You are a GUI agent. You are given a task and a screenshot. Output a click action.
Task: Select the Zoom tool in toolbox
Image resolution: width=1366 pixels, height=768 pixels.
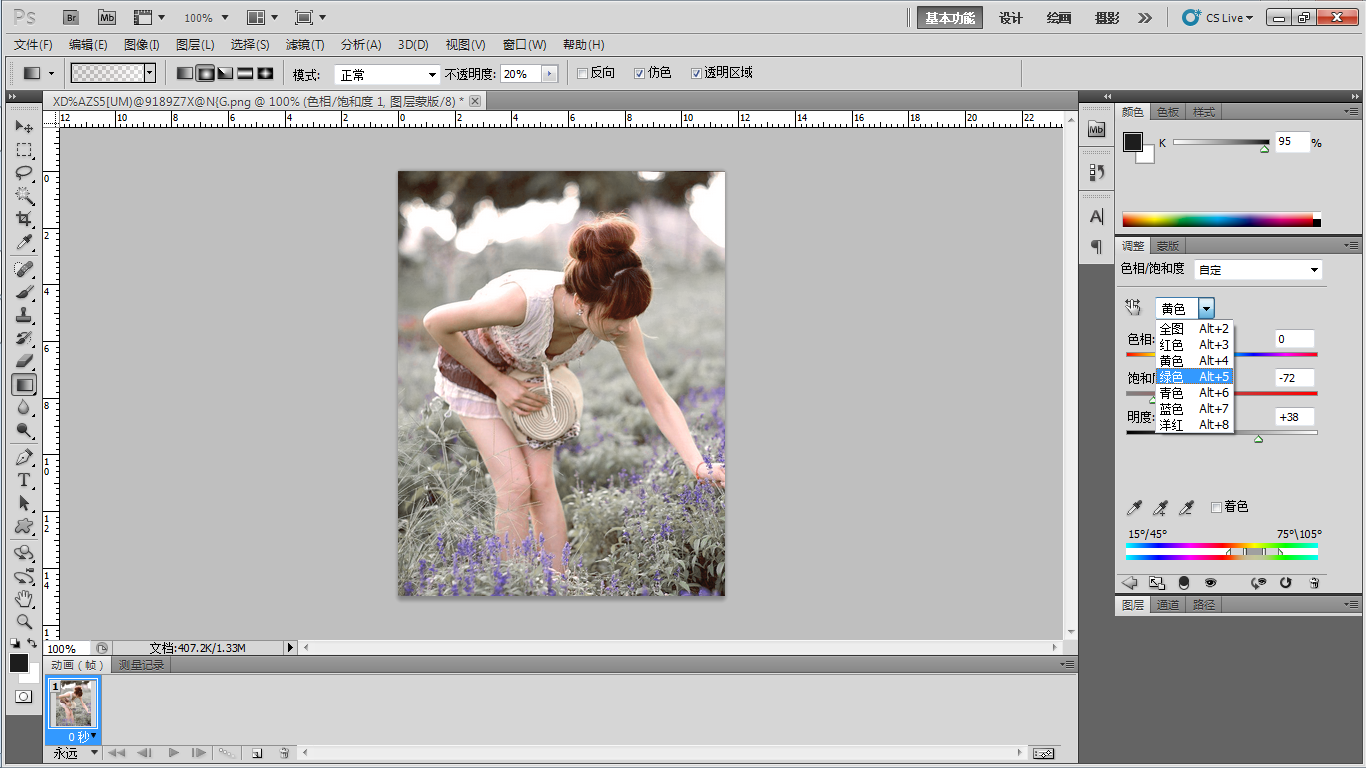pyautogui.click(x=24, y=621)
